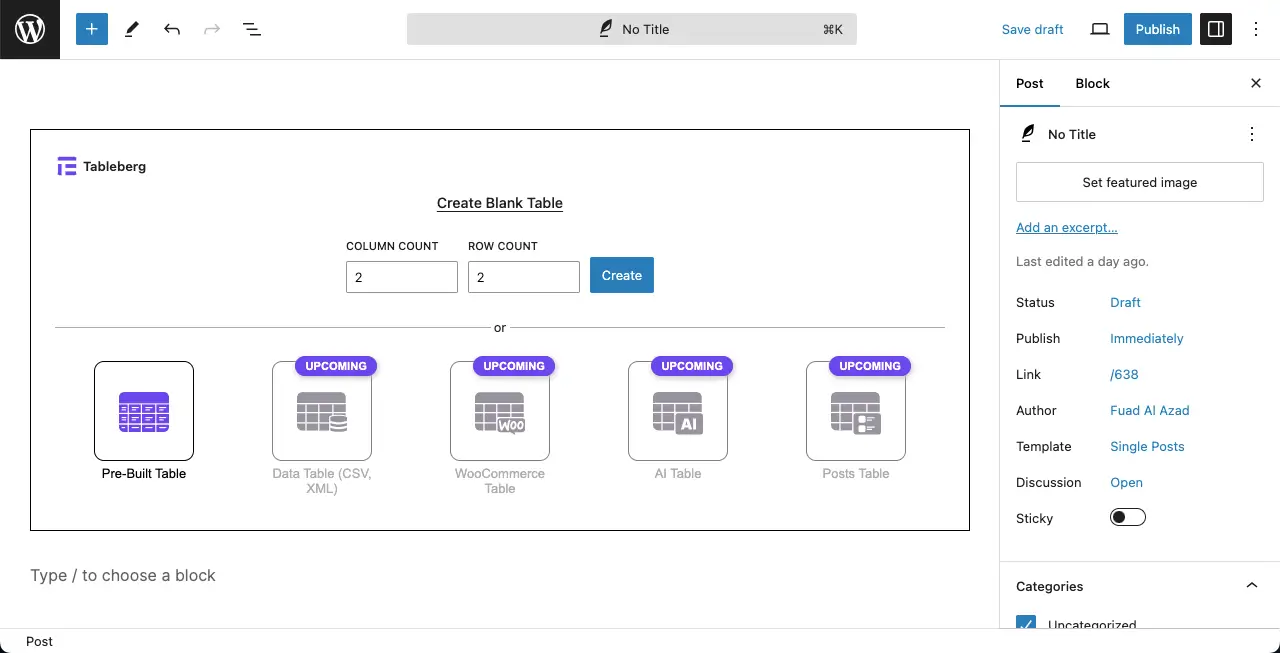Uncheck the Uncategorized category
Screen dimensions: 1280x653
pos(1026,624)
